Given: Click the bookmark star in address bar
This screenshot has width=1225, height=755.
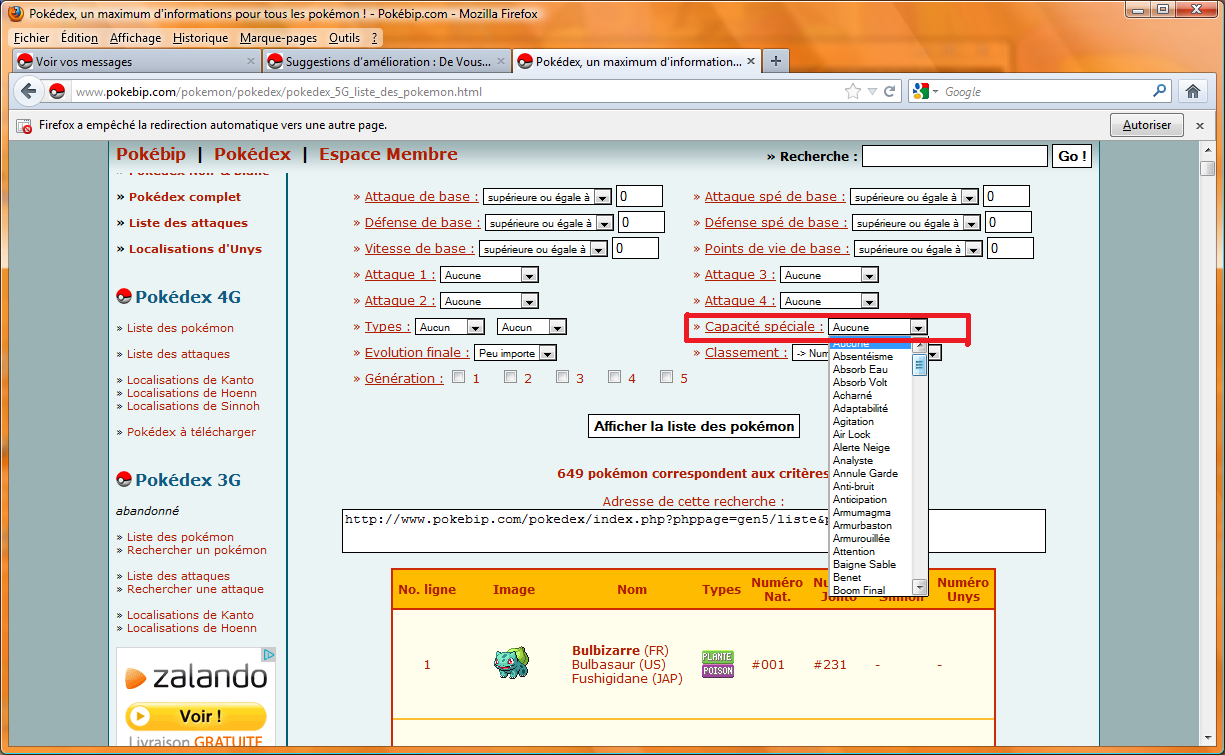Looking at the screenshot, I should [853, 91].
